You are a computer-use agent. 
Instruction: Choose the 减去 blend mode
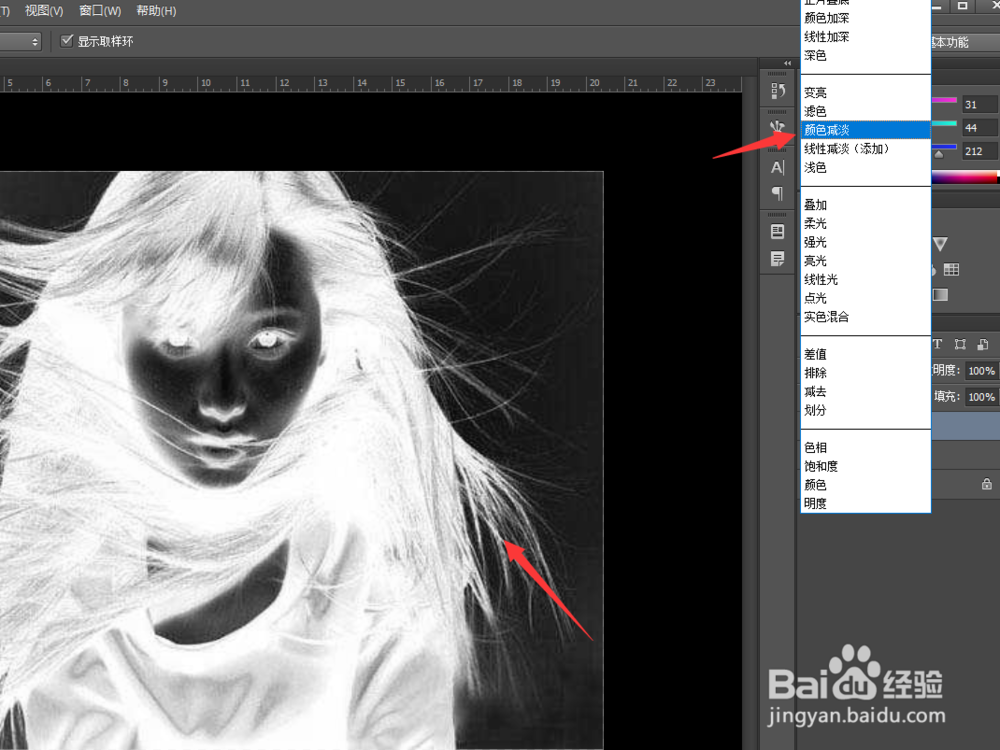865,391
